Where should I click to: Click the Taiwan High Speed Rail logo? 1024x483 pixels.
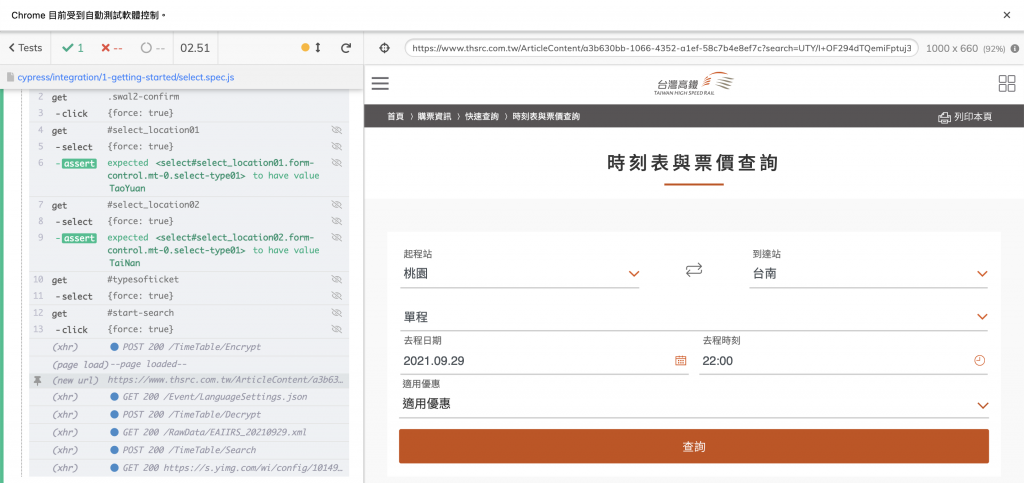click(x=694, y=84)
